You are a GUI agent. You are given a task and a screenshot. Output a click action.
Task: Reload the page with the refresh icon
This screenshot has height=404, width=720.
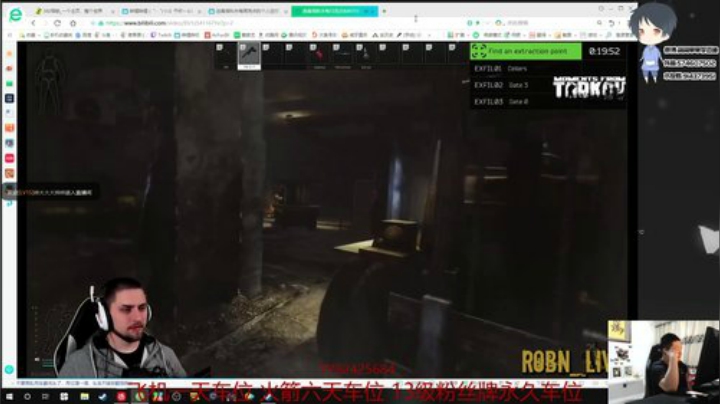[57, 23]
